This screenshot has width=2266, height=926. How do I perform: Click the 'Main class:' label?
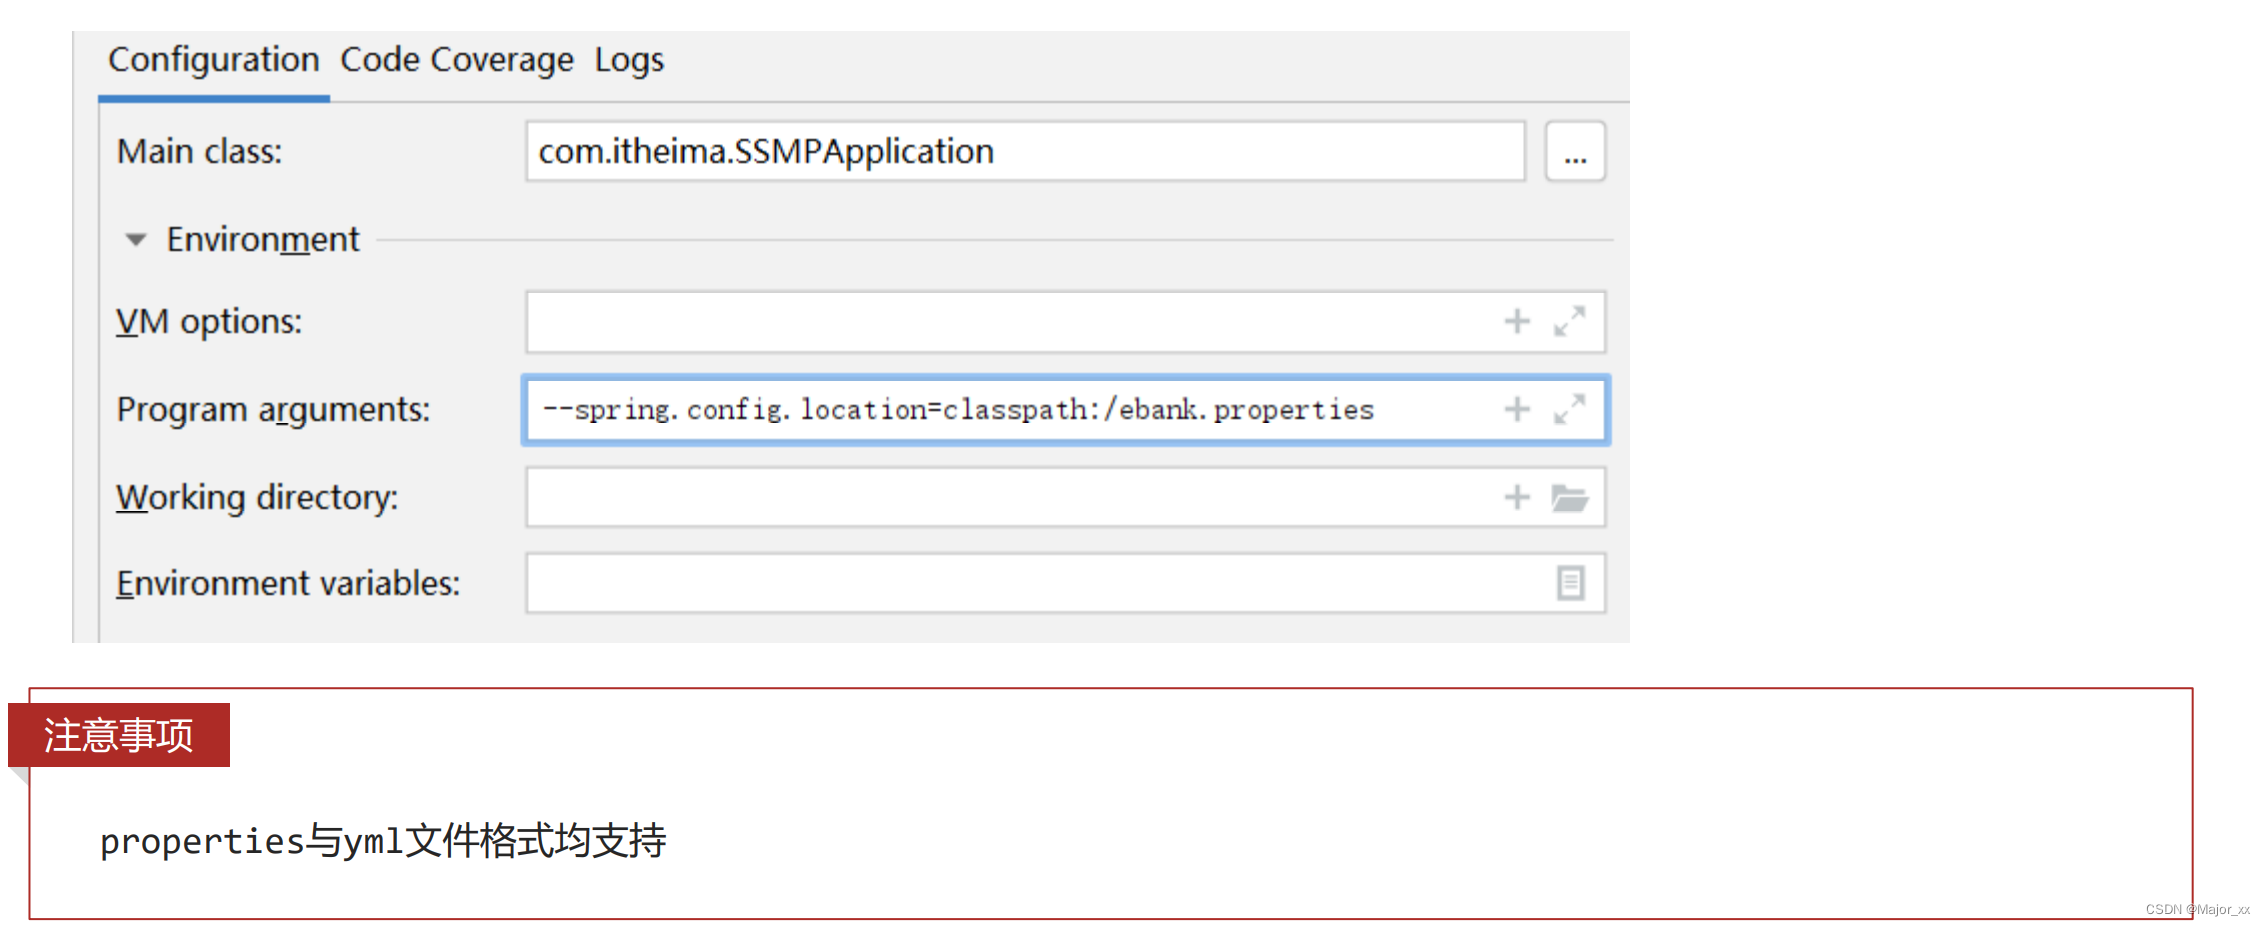(199, 152)
